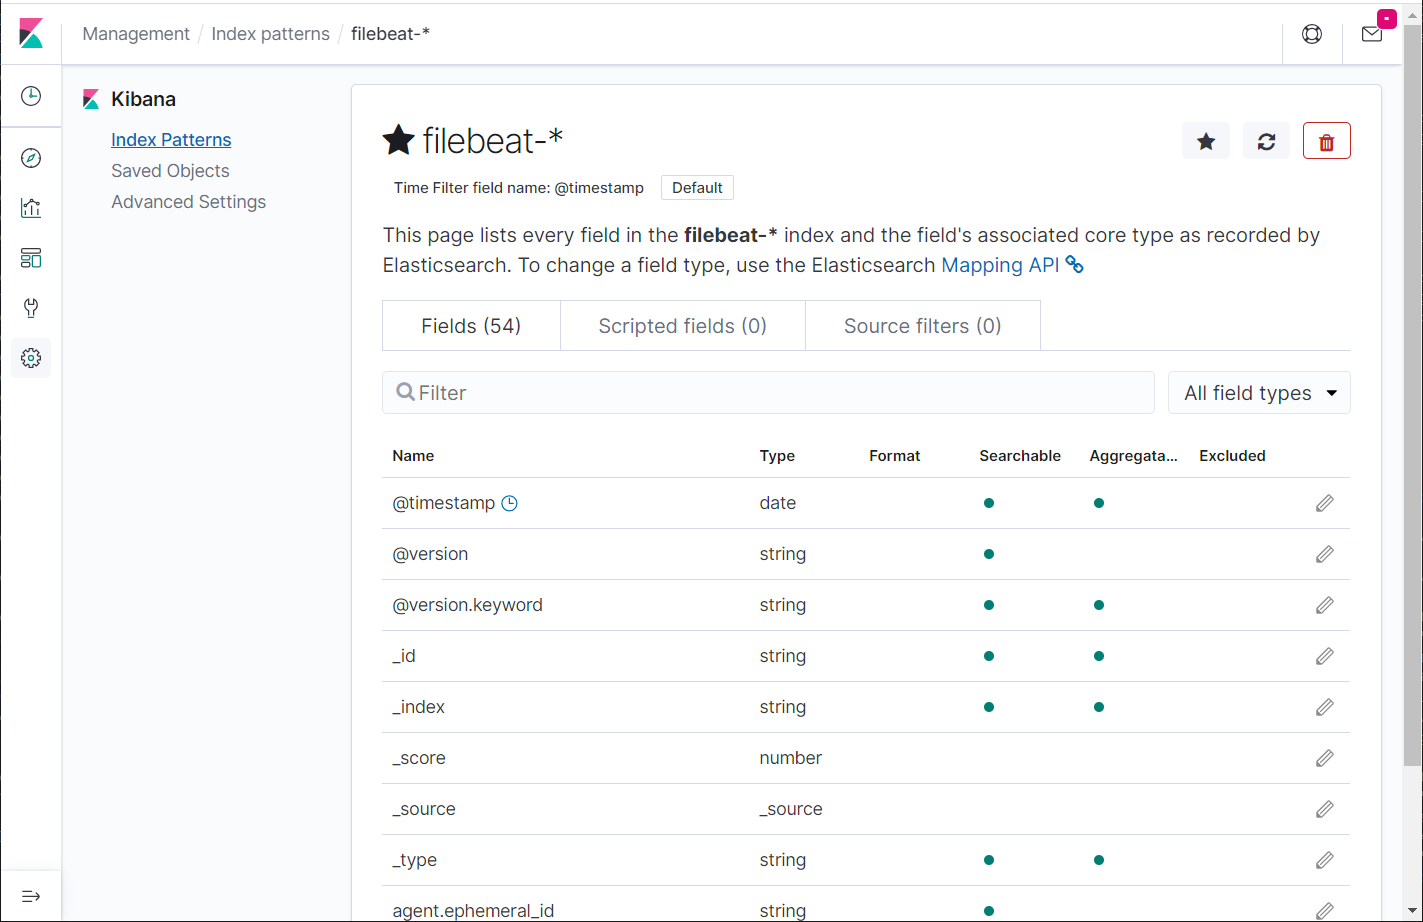Click the 'number' type of _score
This screenshot has height=922, width=1423.
pyautogui.click(x=790, y=758)
